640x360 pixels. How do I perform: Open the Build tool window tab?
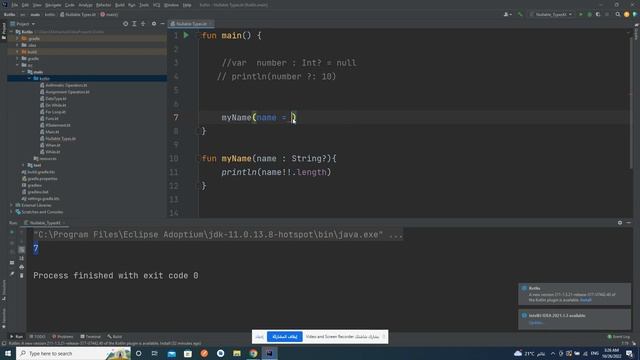tap(115, 337)
